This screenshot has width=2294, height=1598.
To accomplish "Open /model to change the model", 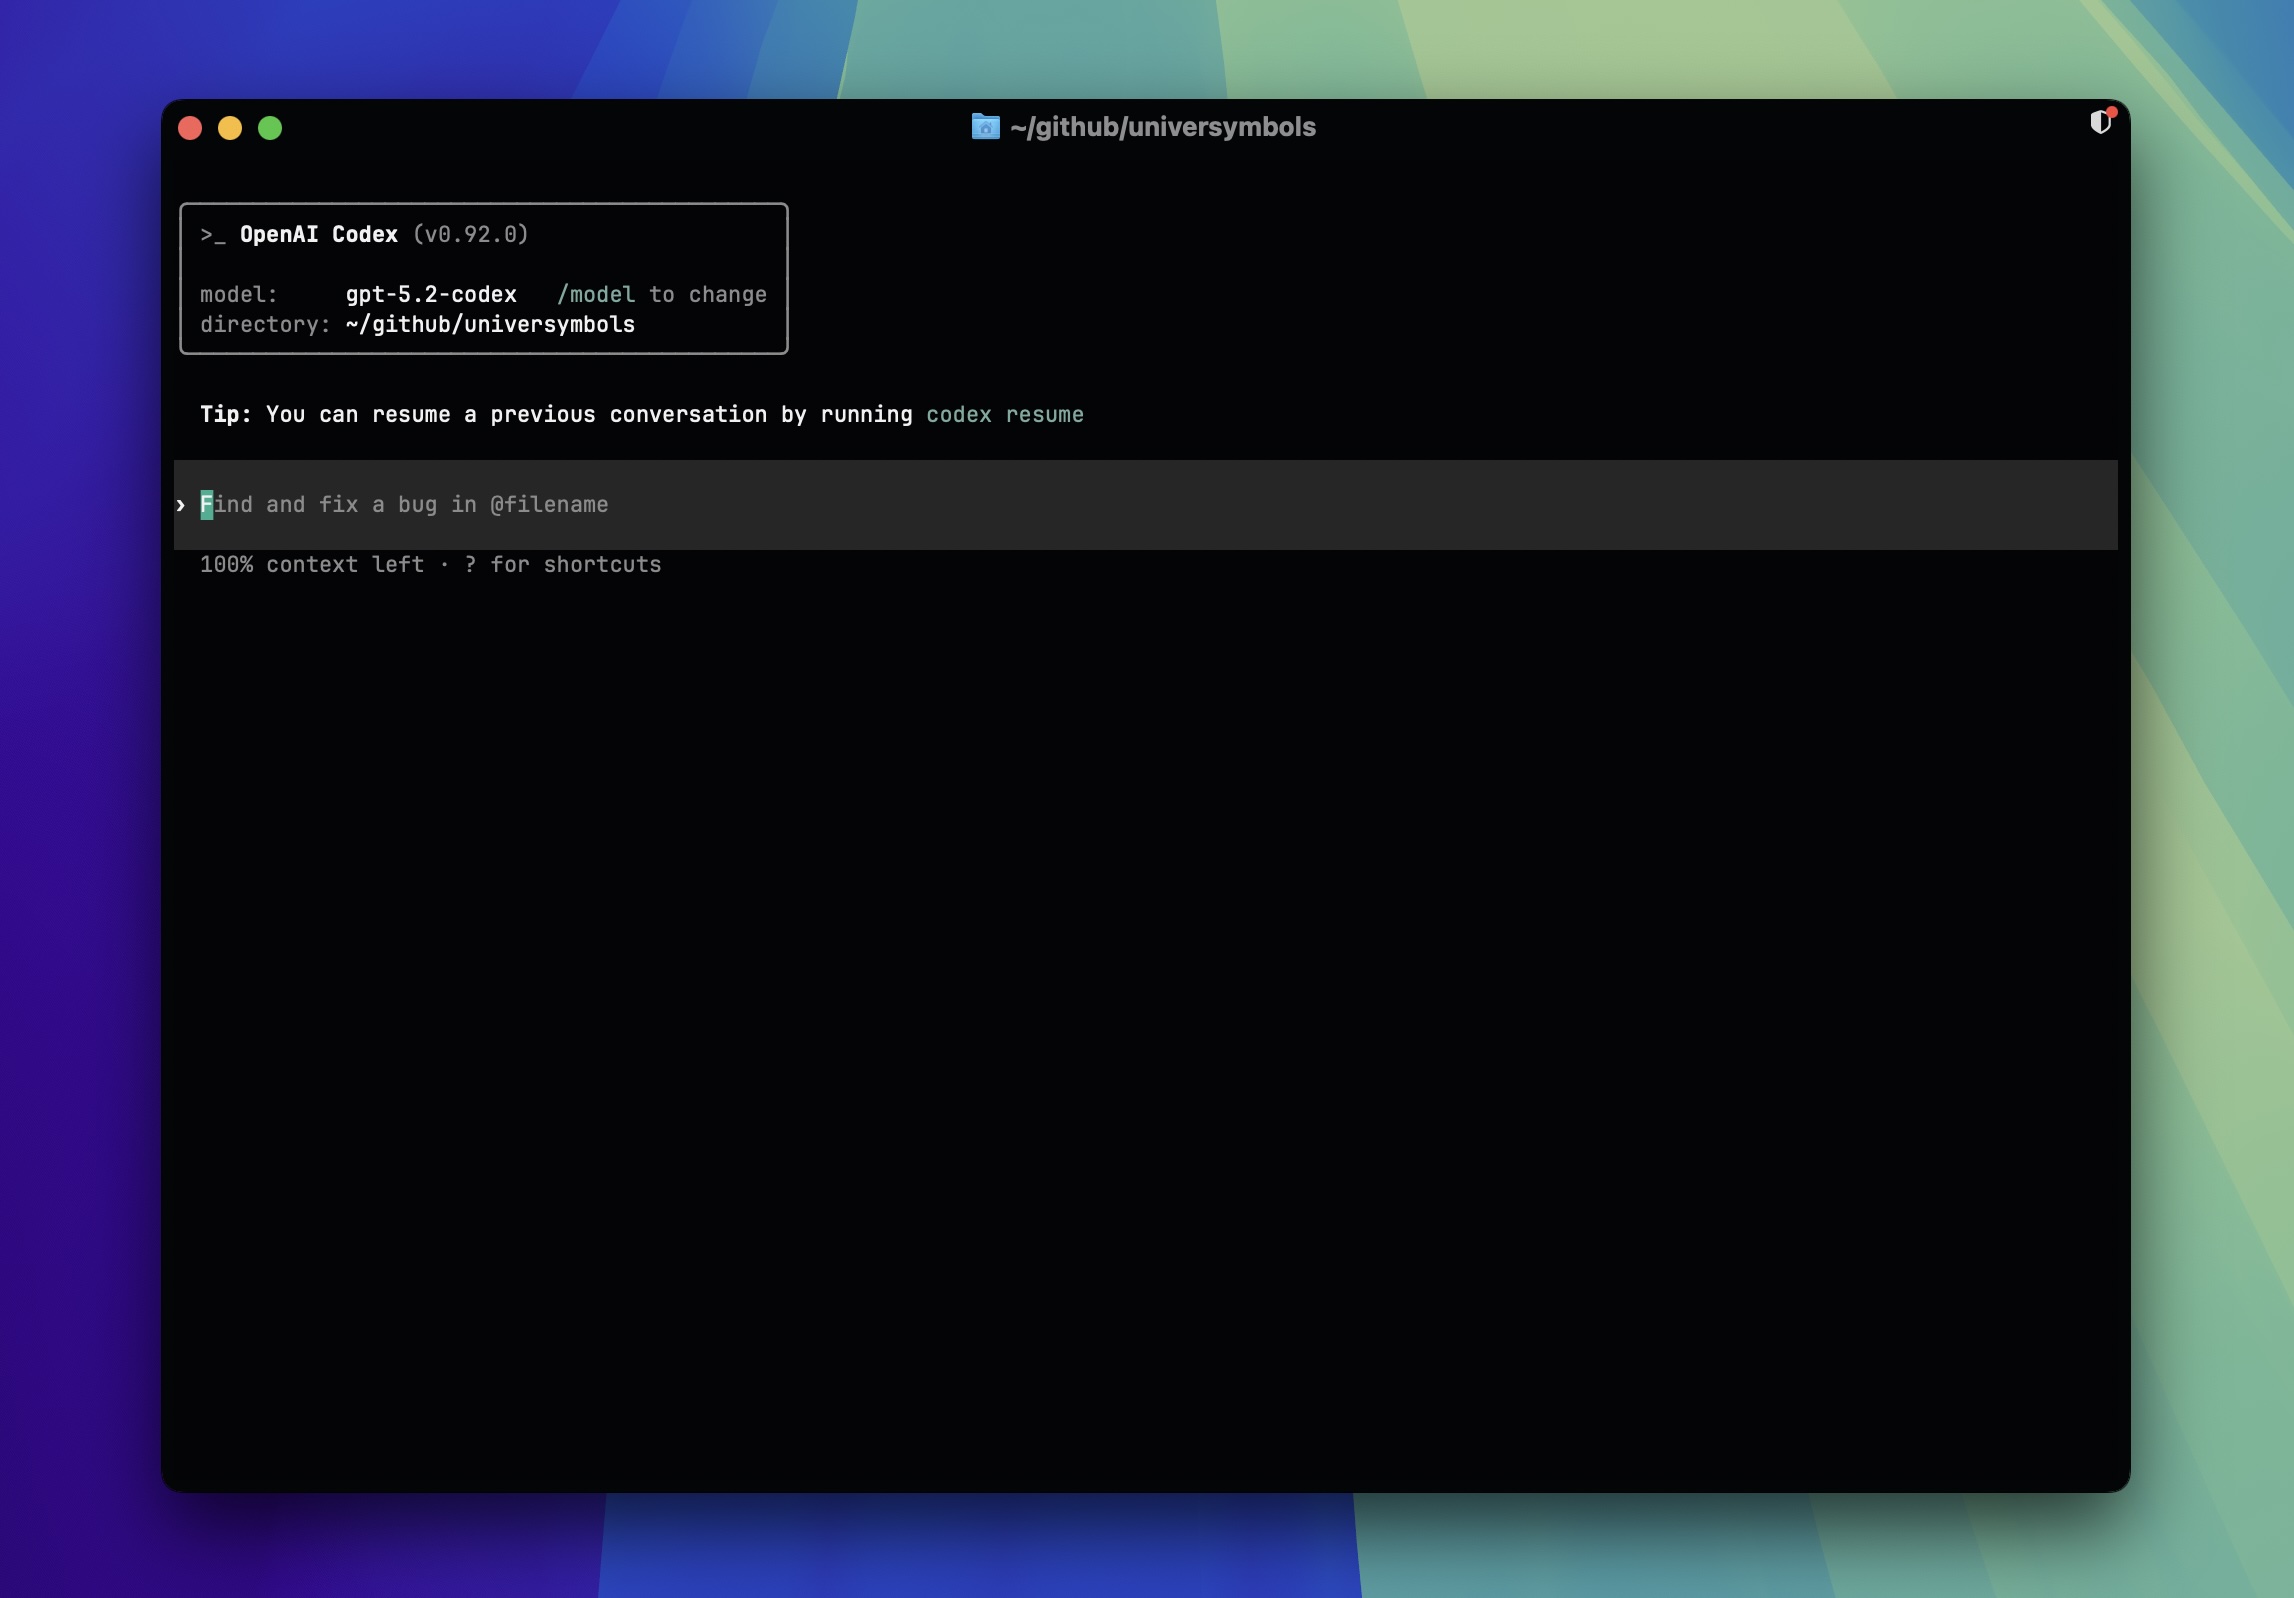I will (598, 294).
